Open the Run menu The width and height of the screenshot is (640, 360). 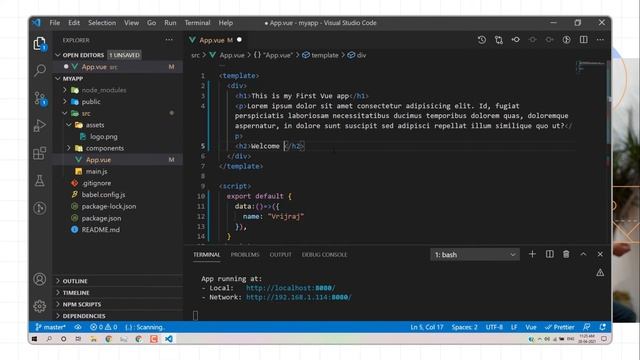pos(170,23)
